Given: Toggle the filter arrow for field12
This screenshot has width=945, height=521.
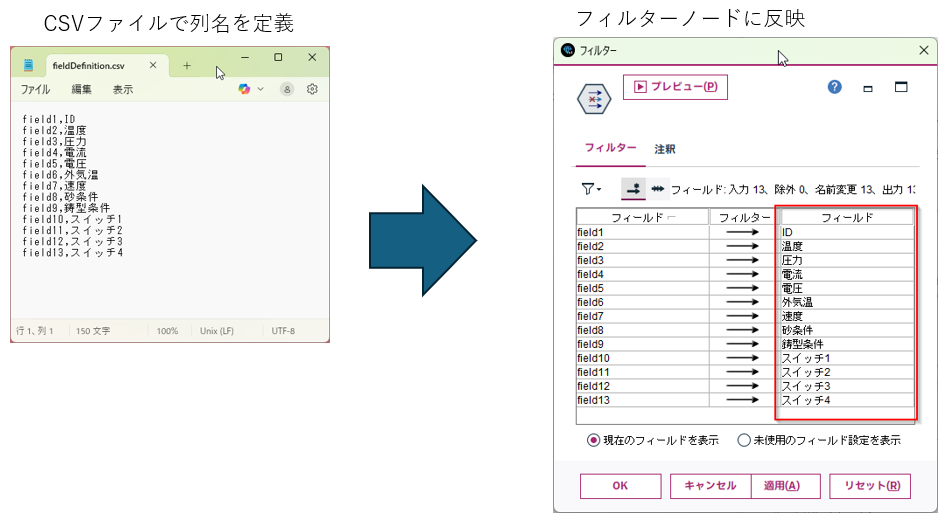Looking at the screenshot, I should click(742, 386).
